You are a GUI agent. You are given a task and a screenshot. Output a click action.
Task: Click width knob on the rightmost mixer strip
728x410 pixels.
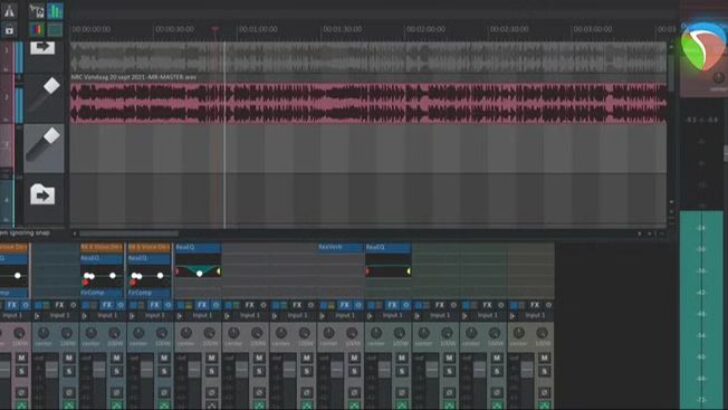pyautogui.click(x=542, y=333)
